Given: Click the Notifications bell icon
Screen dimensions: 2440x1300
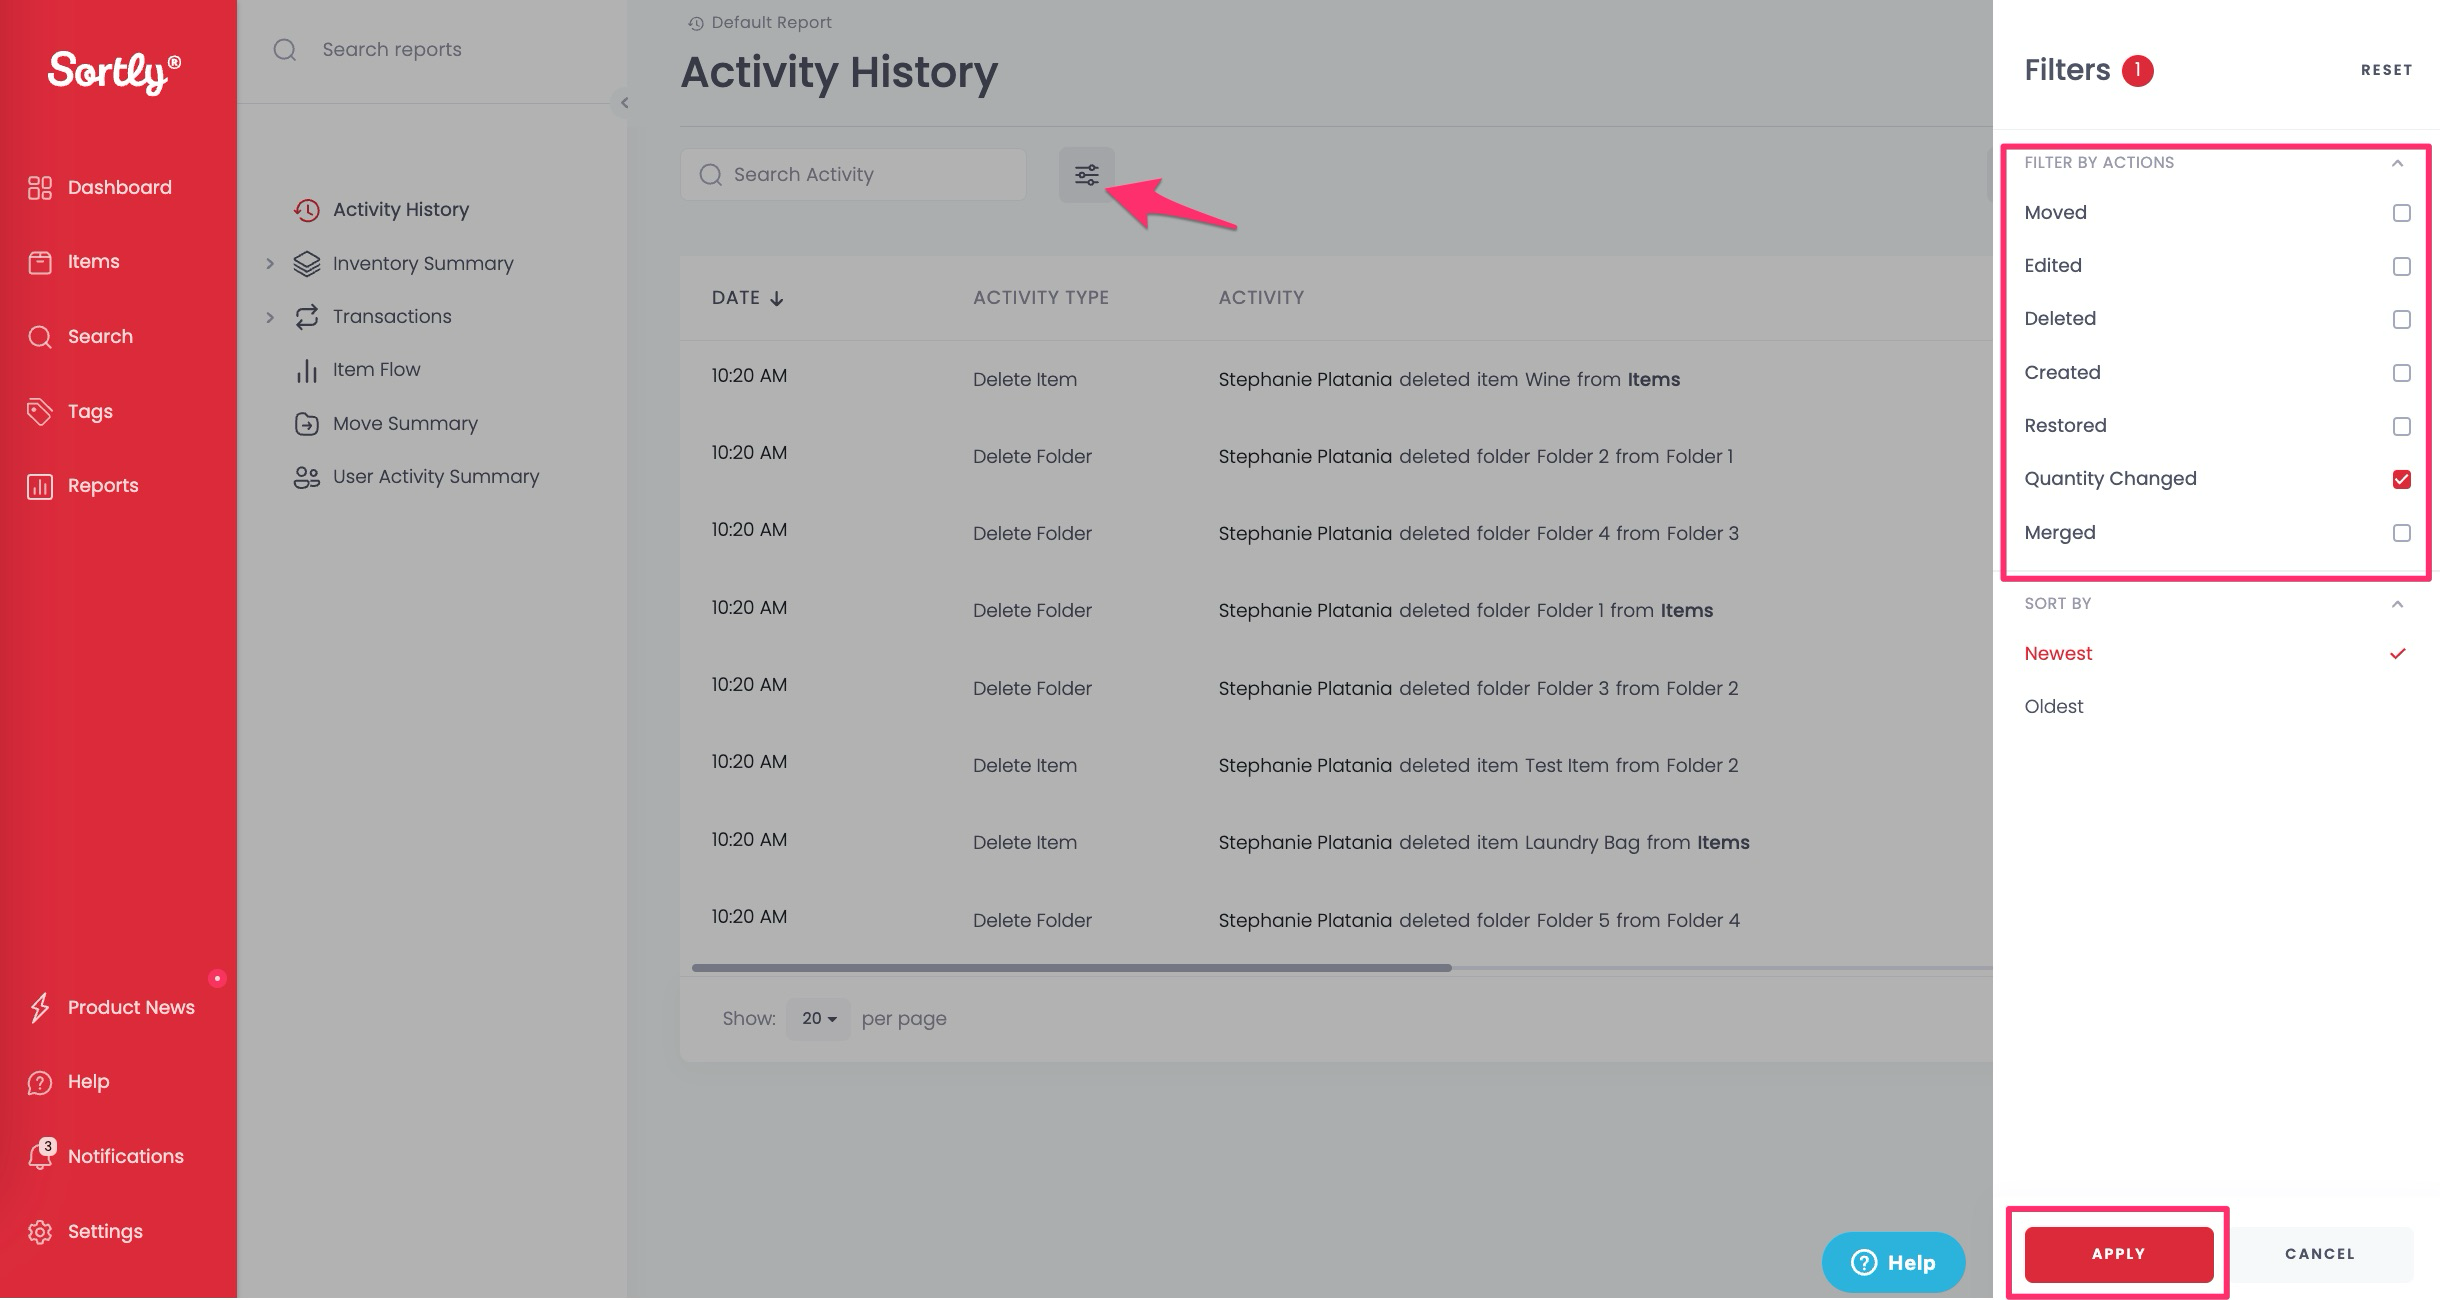Looking at the screenshot, I should click(x=40, y=1156).
